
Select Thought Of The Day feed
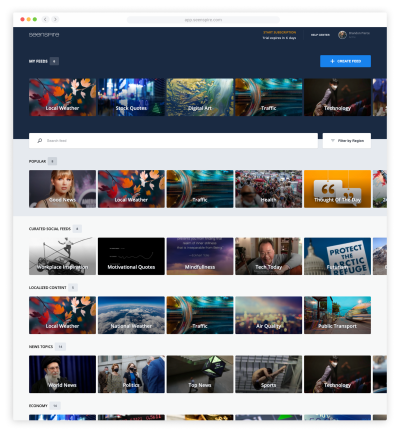[x=337, y=189]
